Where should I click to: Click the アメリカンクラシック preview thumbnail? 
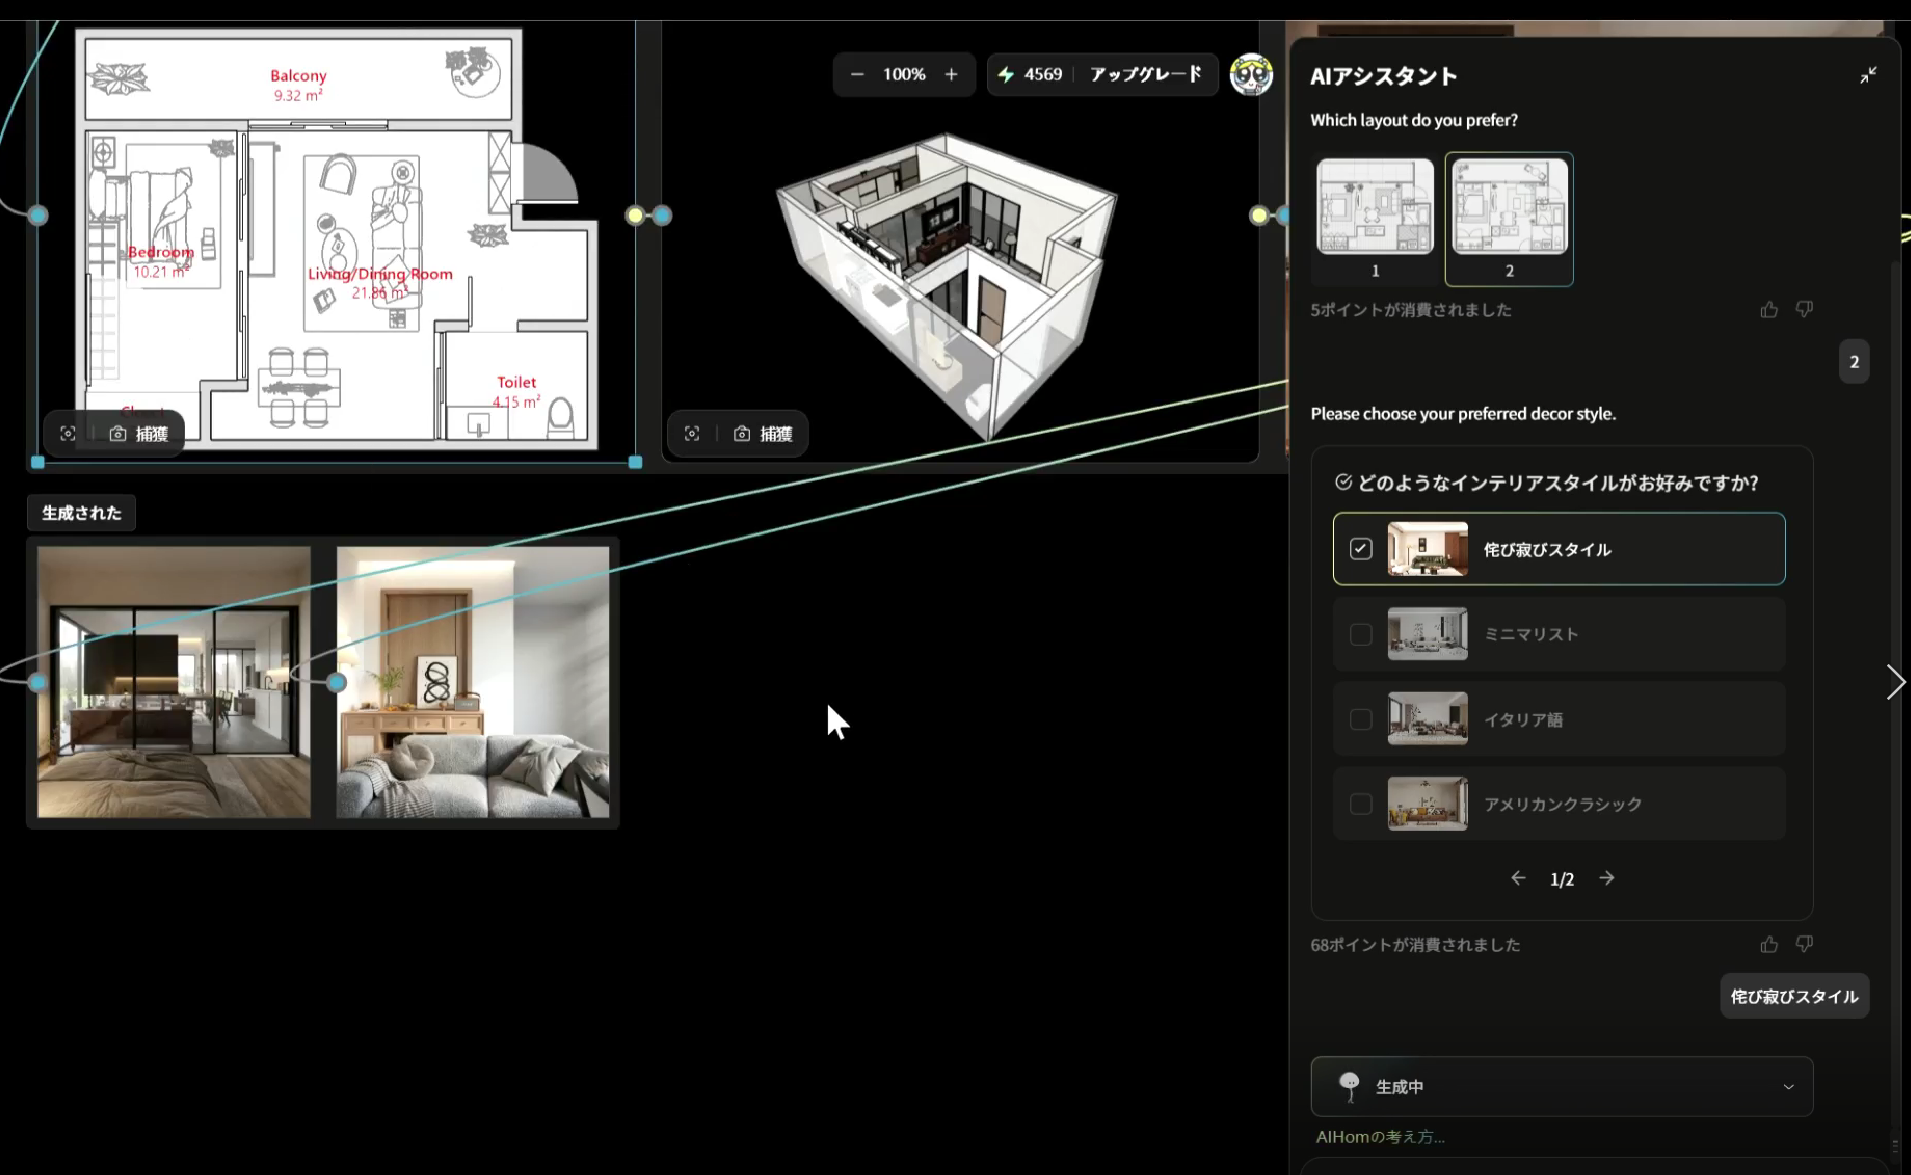(x=1428, y=804)
